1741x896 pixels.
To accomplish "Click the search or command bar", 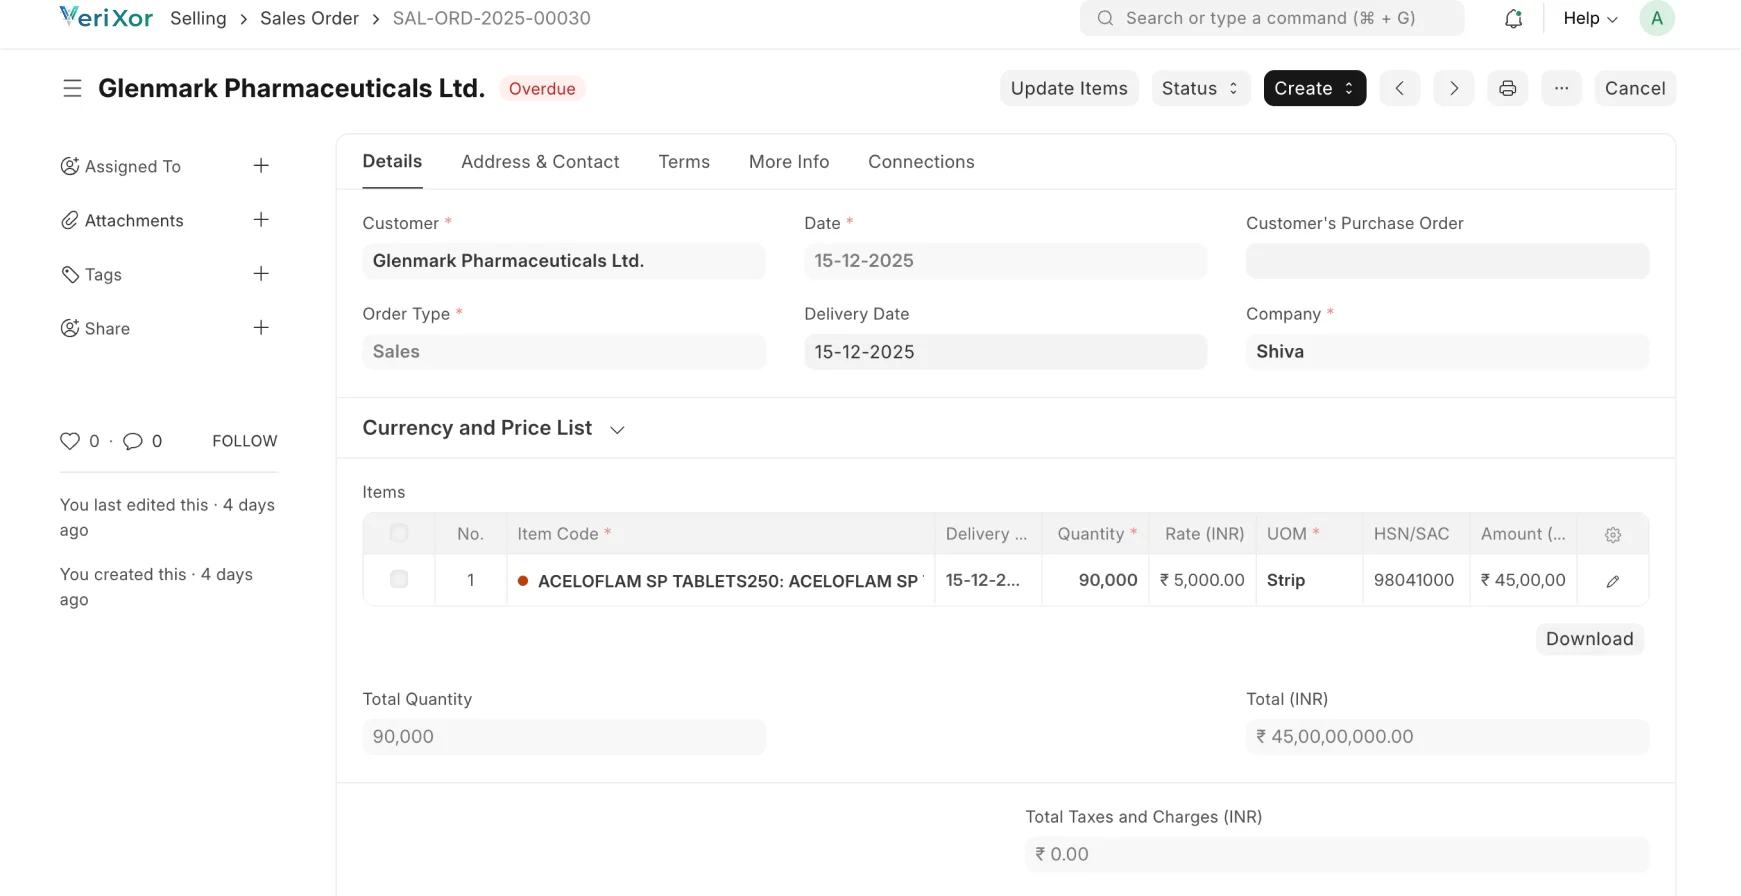I will click(1271, 18).
